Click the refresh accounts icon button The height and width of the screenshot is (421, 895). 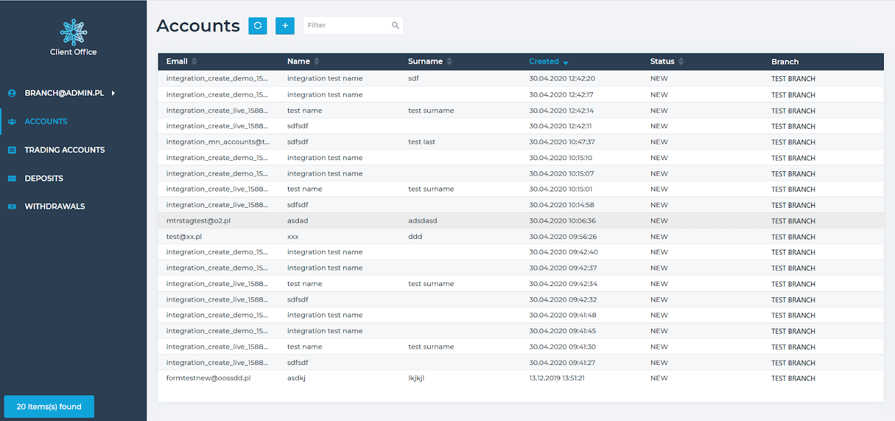pyautogui.click(x=258, y=26)
